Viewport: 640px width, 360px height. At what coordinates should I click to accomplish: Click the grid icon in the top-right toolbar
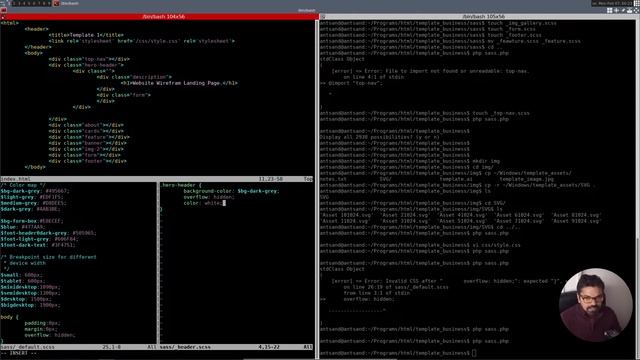pyautogui.click(x=609, y=11)
